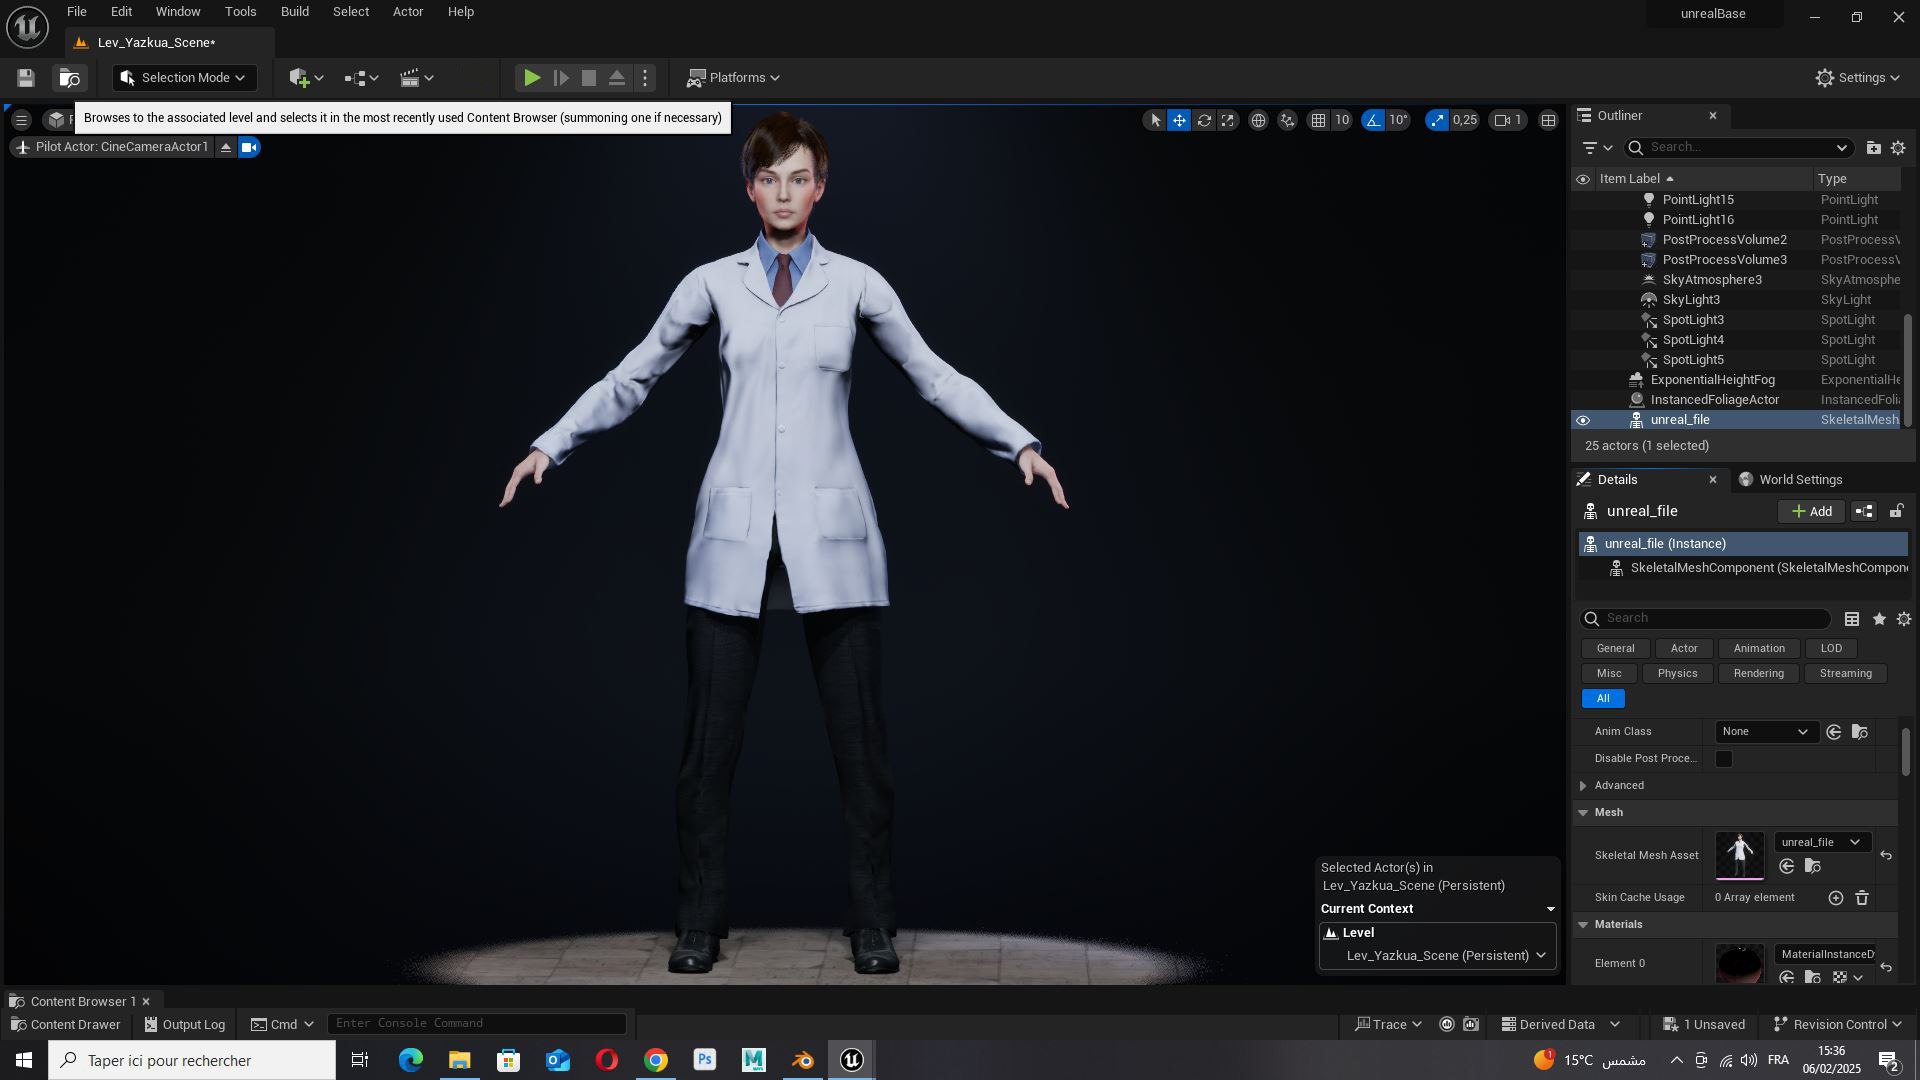Click the Skip frame playback button
This screenshot has height=1080, width=1920.
click(x=561, y=78)
